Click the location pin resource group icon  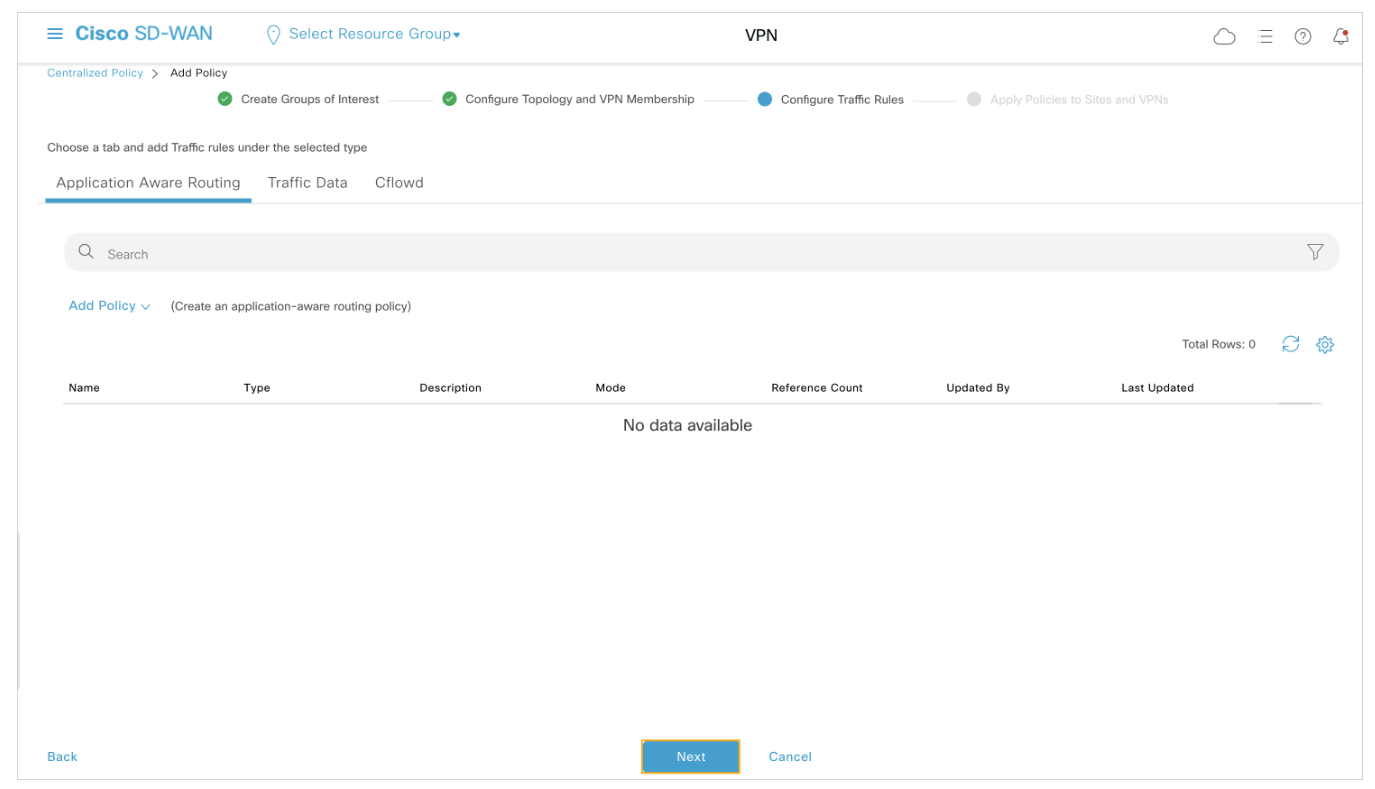273,35
